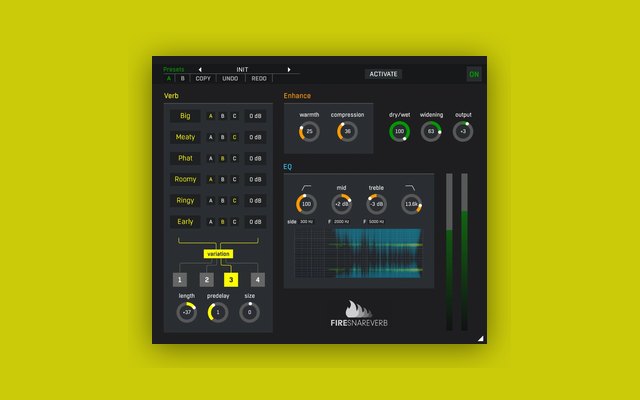Open the Presets menu

(x=173, y=69)
